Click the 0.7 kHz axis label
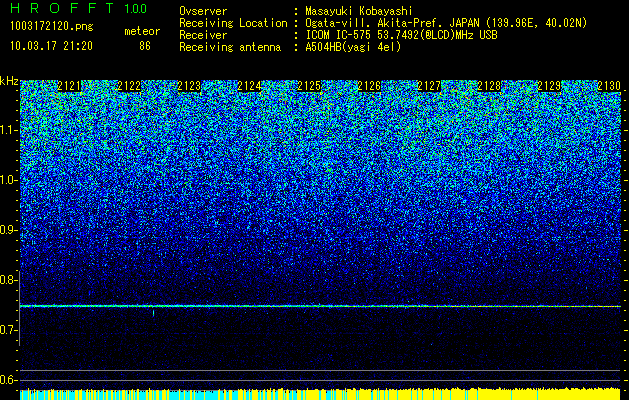The height and width of the screenshot is (400, 629). [9, 330]
